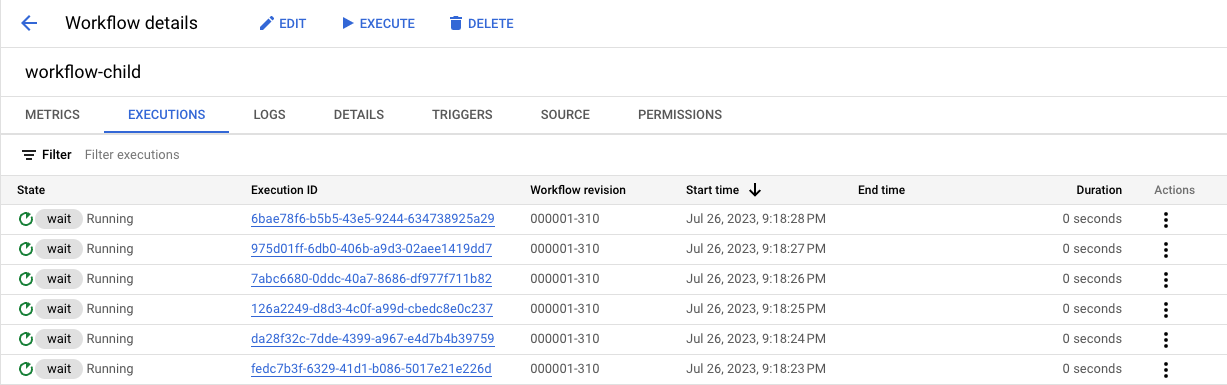
Task: Click the wait chip on execution fedc7b3f
Action: [x=59, y=369]
